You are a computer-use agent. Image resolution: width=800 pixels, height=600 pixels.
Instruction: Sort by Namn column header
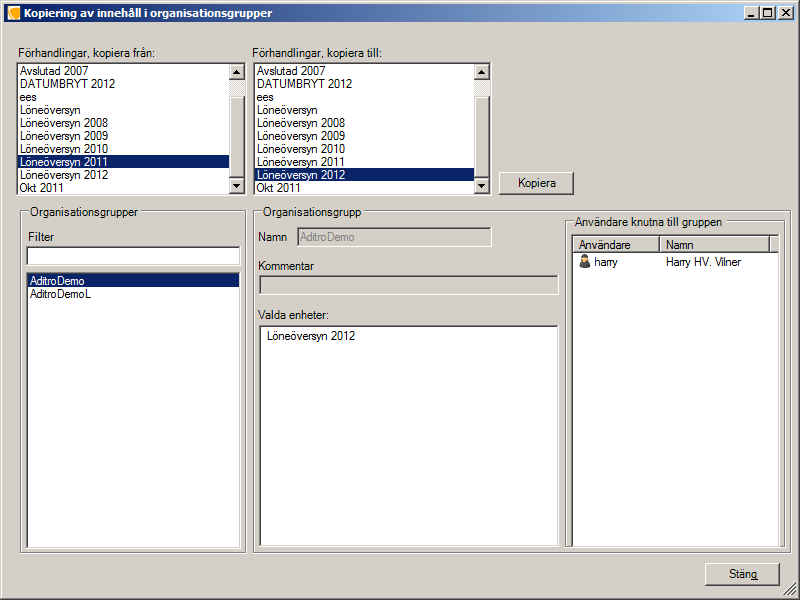[x=714, y=245]
